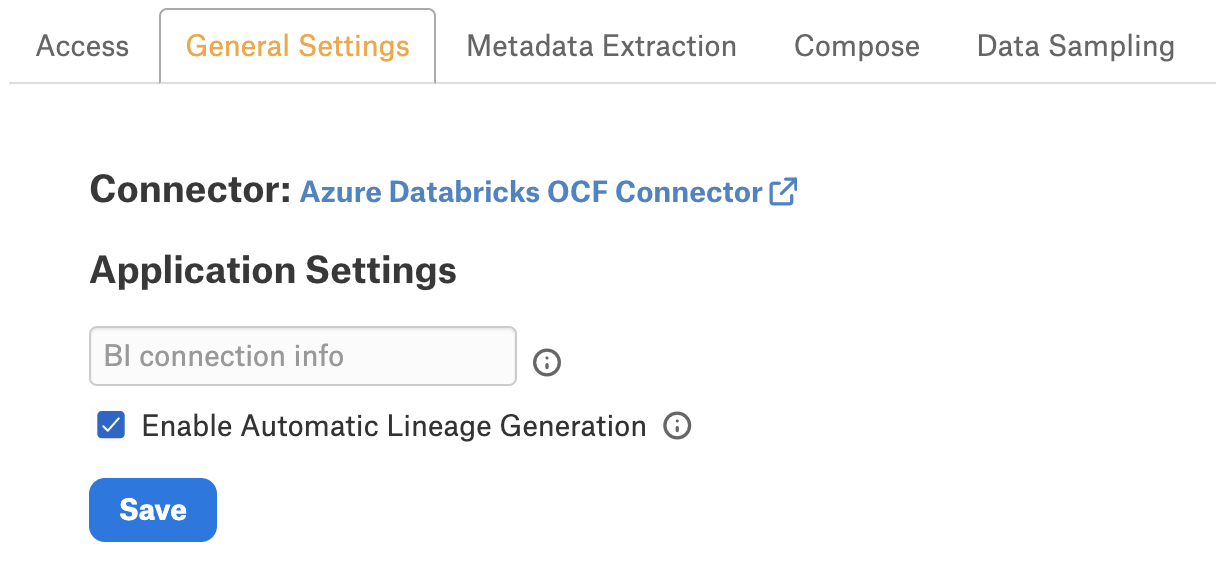This screenshot has height=584, width=1216.
Task: Click the blue Save button
Action: coord(153,510)
